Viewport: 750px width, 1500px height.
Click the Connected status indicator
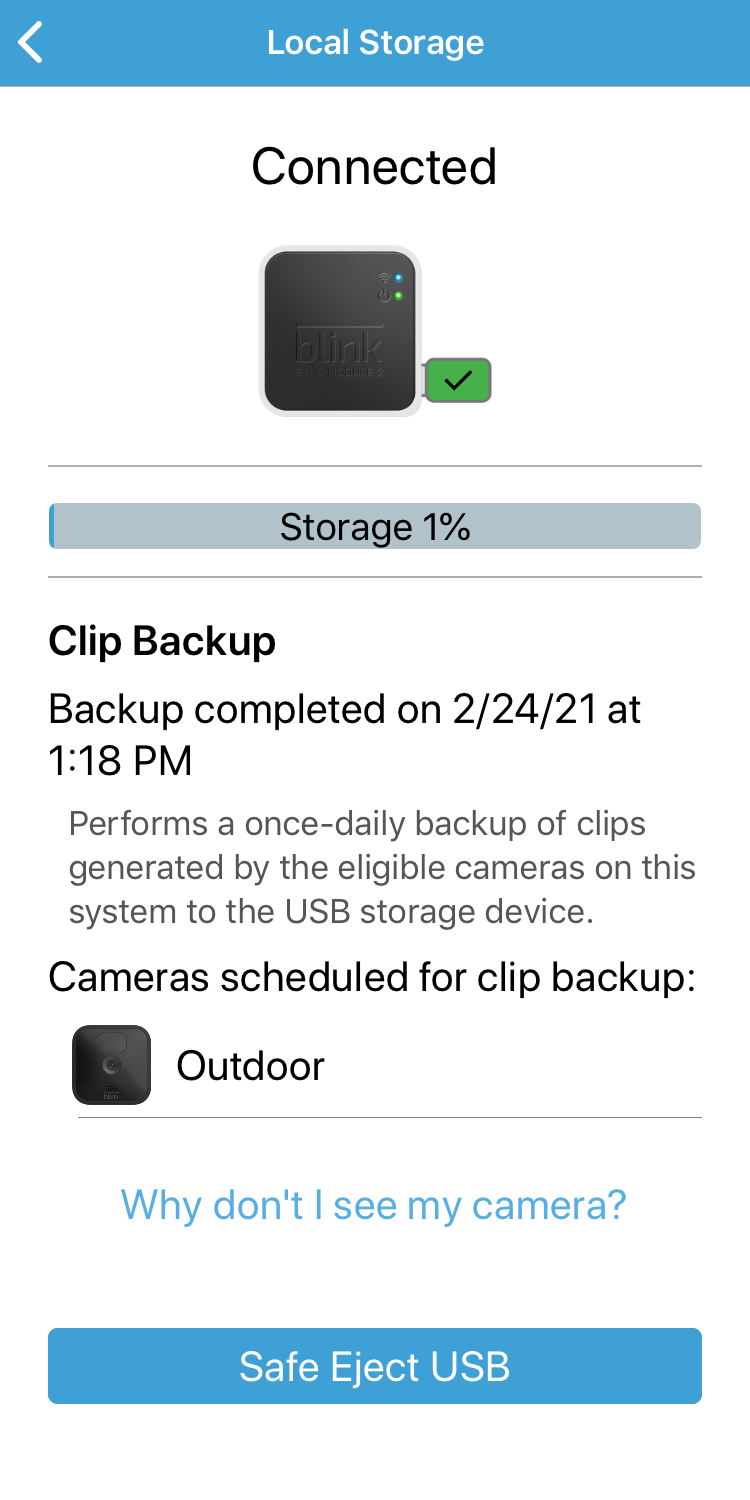374,166
